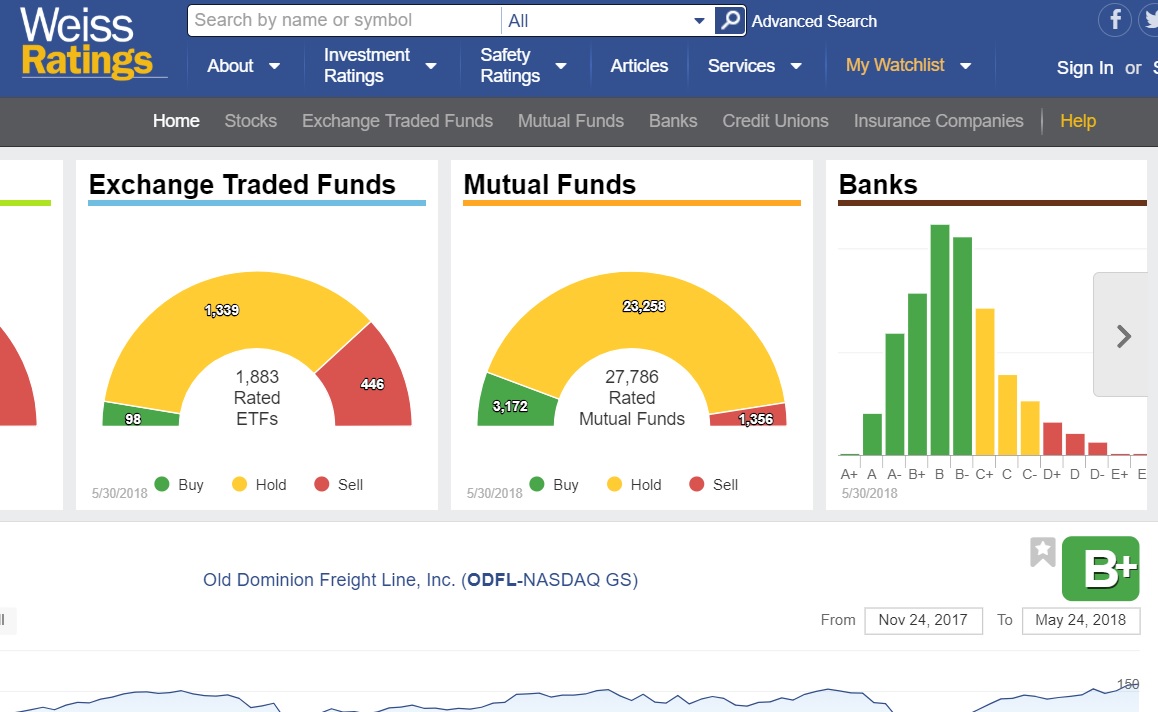Open the Facebook social icon
The width and height of the screenshot is (1158, 712).
pyautogui.click(x=1115, y=20)
